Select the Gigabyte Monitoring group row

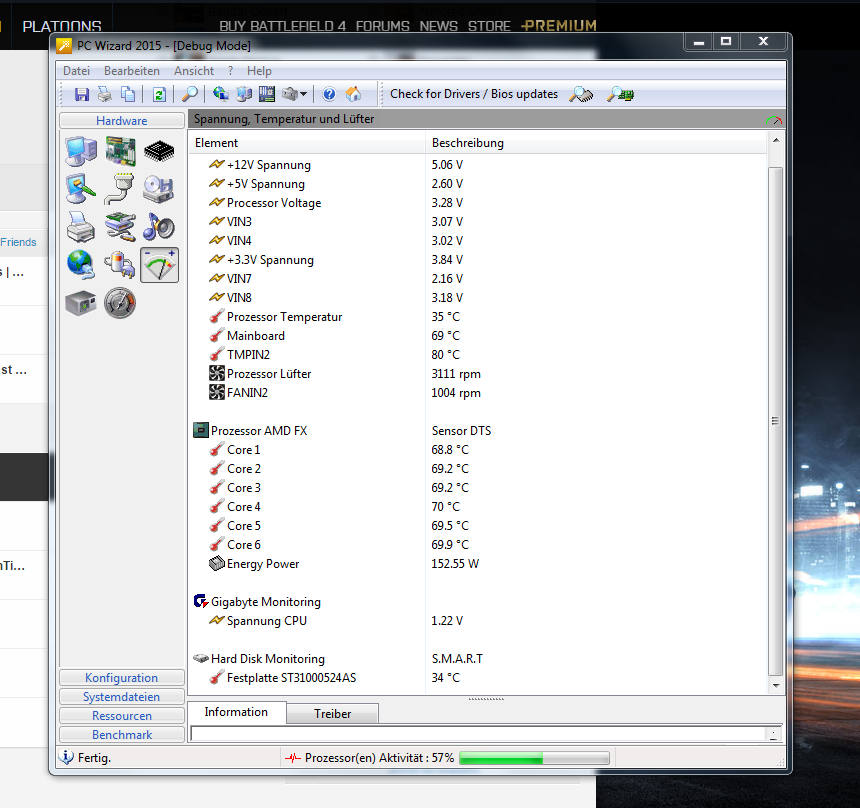click(477, 602)
